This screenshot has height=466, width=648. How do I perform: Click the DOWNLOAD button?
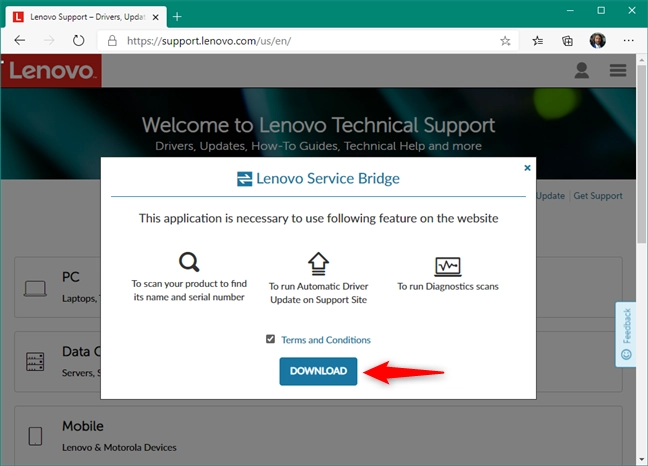click(318, 371)
